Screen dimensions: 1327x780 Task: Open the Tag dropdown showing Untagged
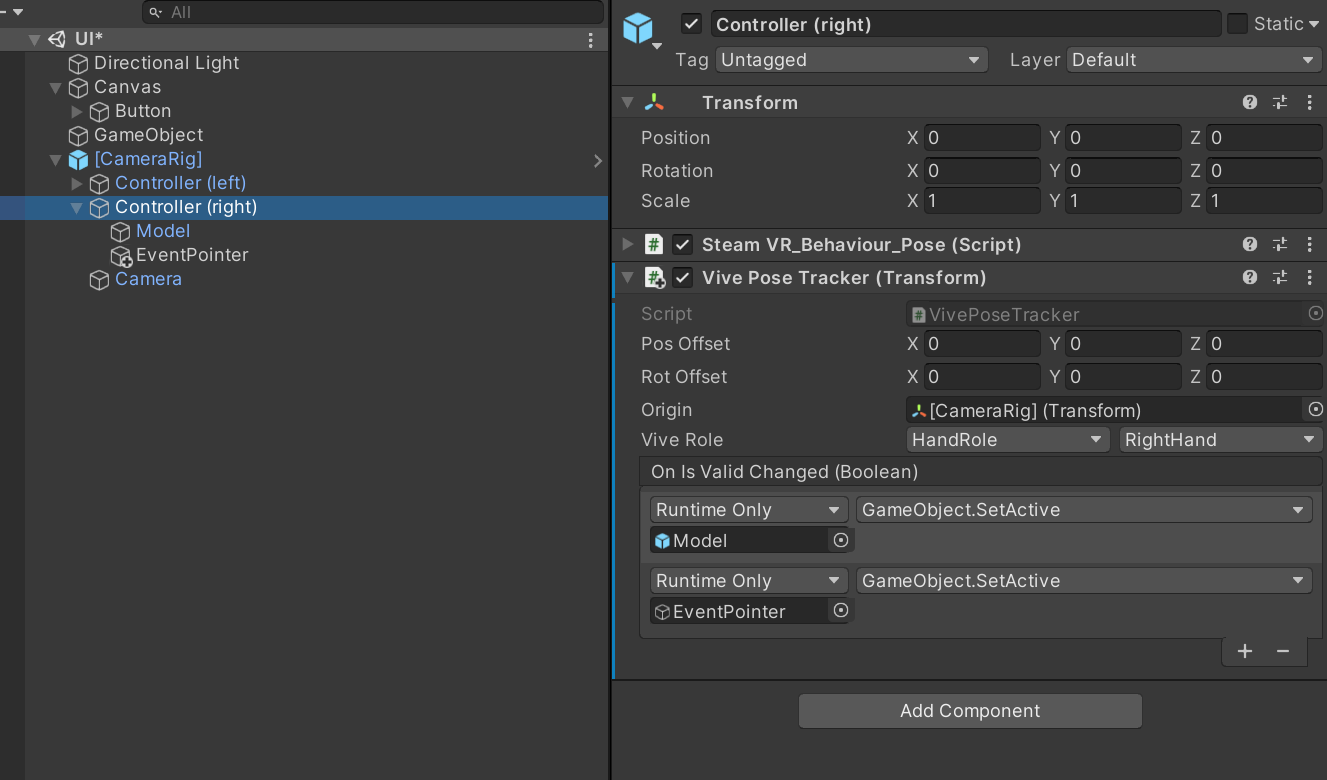click(852, 60)
